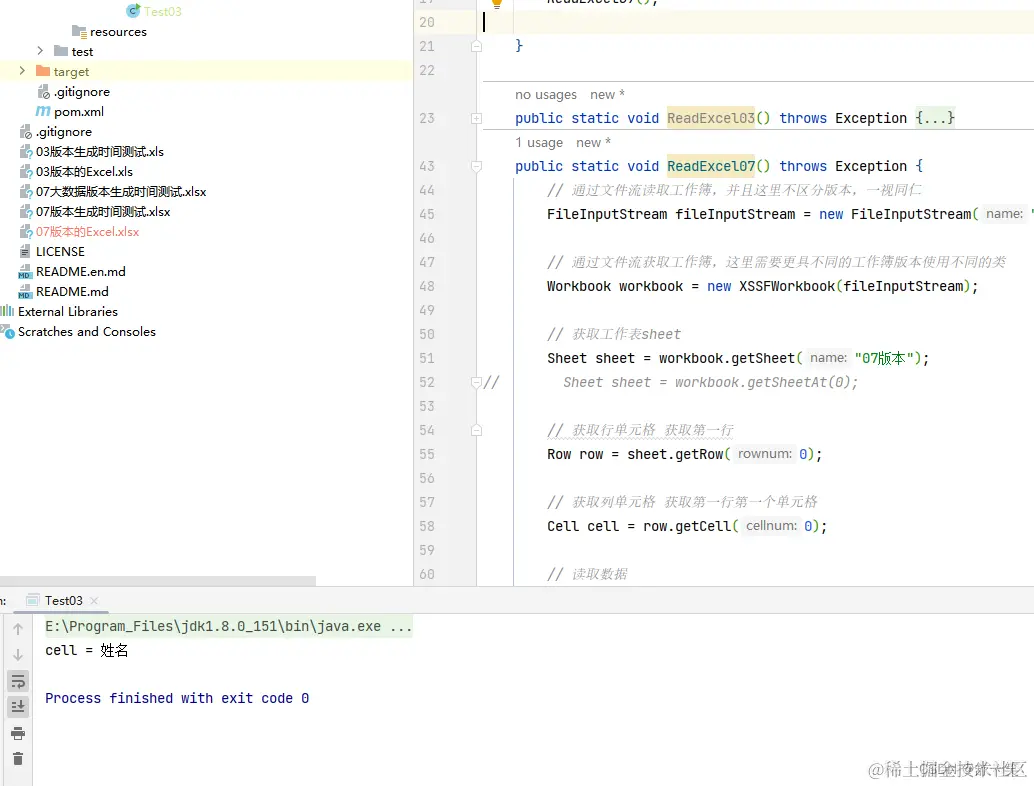Screen dimensions: 1034x786
Task: Click the LICENSE file icon
Action: coord(25,251)
